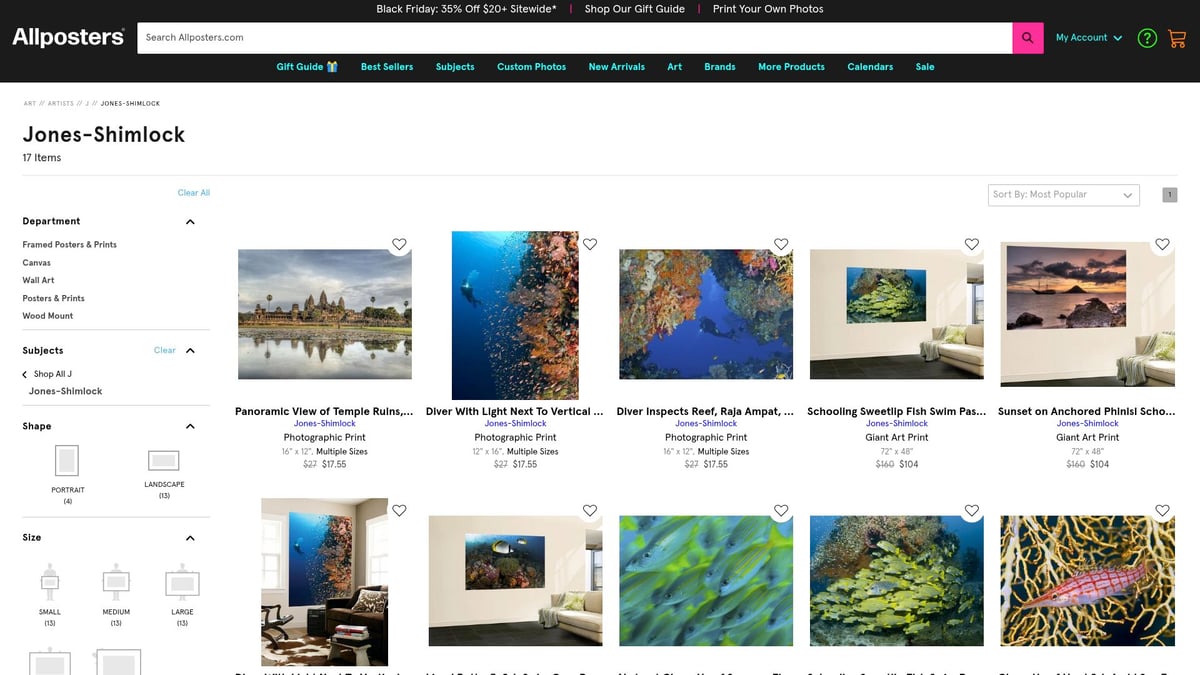Open the yellow schooling fish thumbnail
1200x675 pixels.
tap(896, 581)
